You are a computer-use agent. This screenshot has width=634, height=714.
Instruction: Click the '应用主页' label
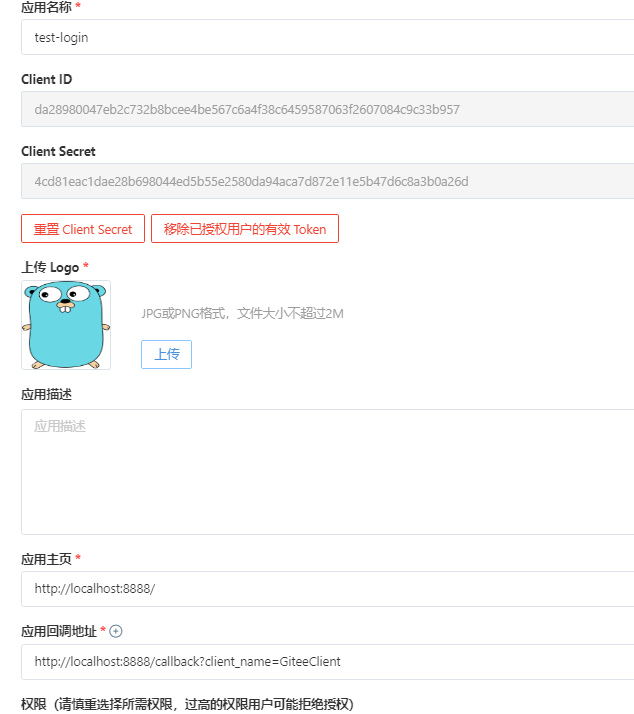[46, 559]
